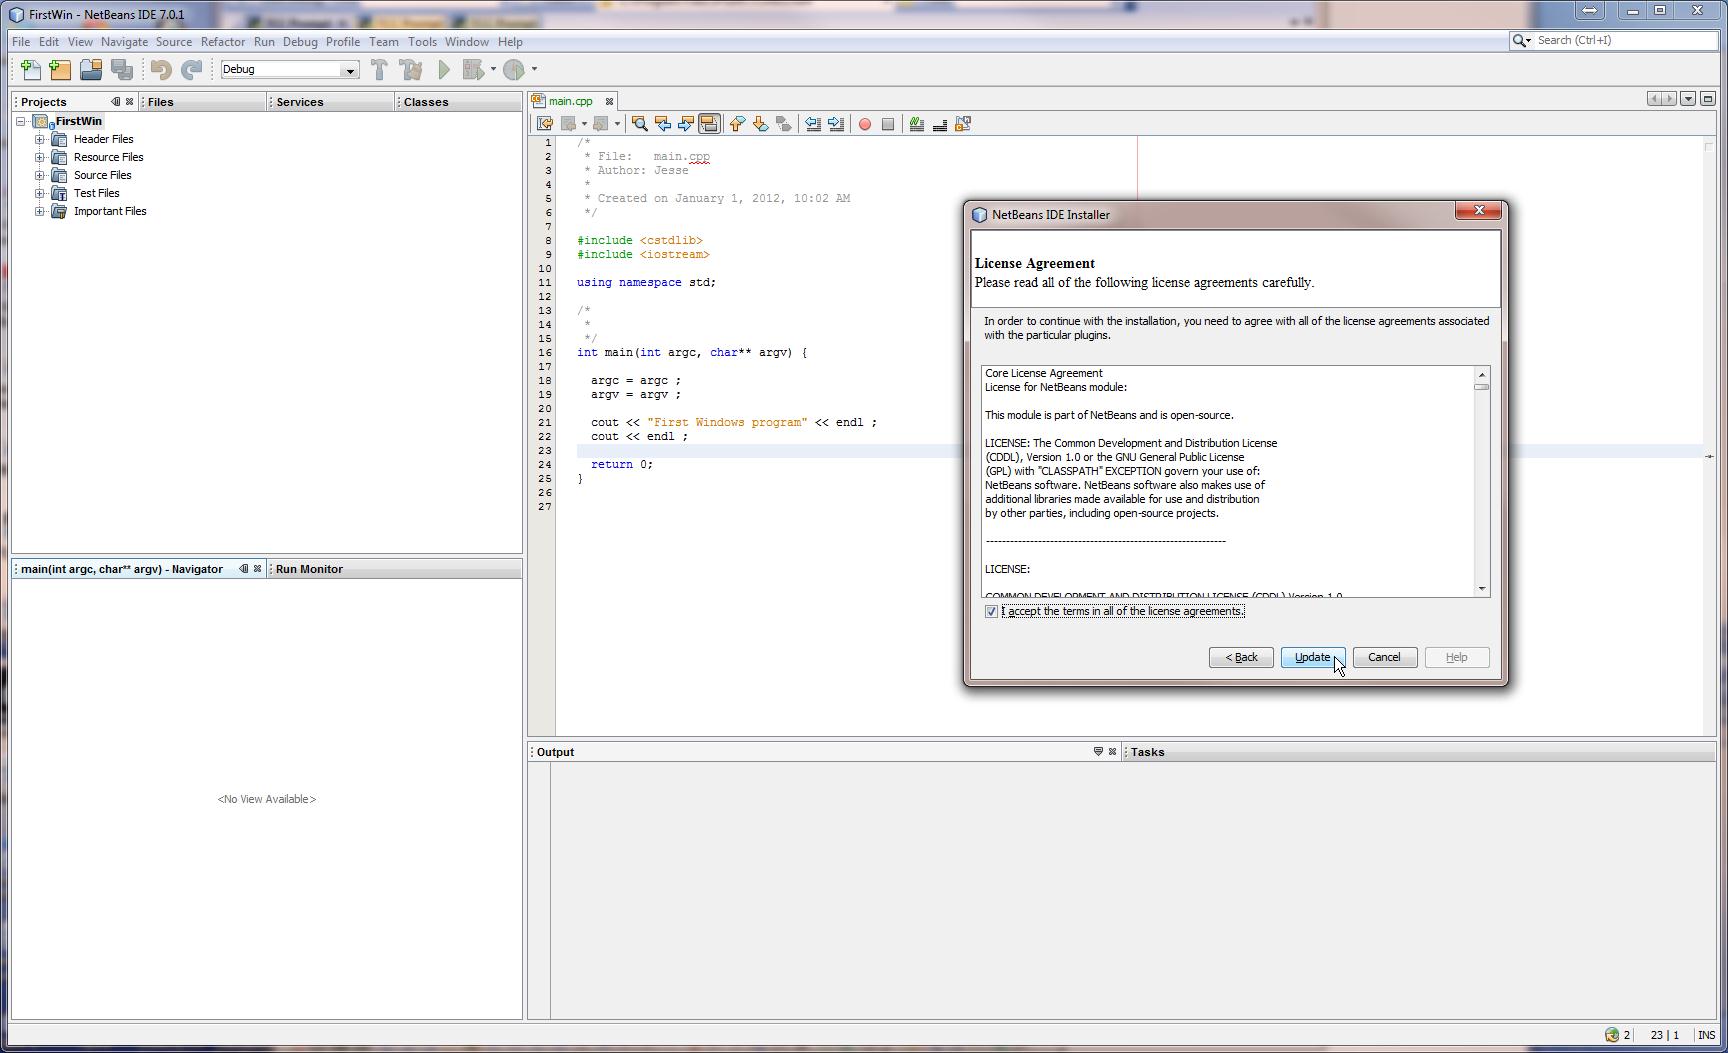Click the Undo arrow icon

(161, 69)
